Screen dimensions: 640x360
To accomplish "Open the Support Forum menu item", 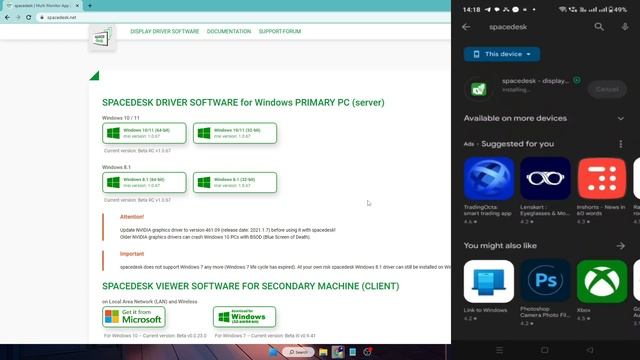I will pyautogui.click(x=280, y=31).
